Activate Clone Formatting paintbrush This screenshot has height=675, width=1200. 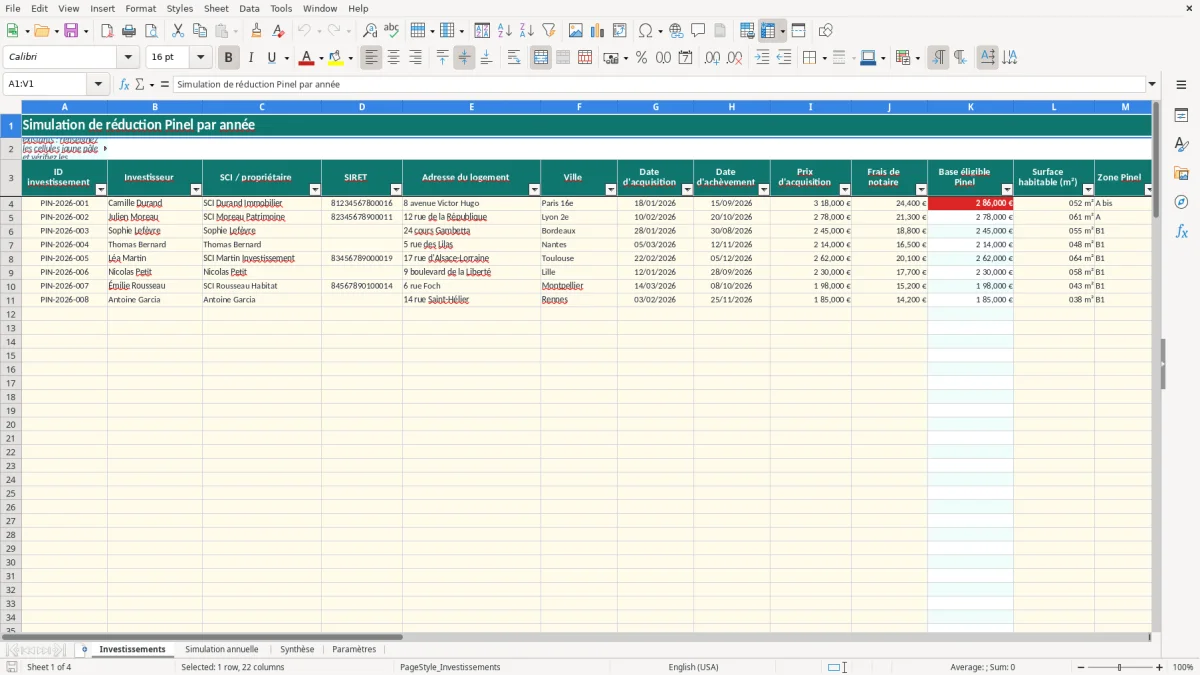pos(257,31)
